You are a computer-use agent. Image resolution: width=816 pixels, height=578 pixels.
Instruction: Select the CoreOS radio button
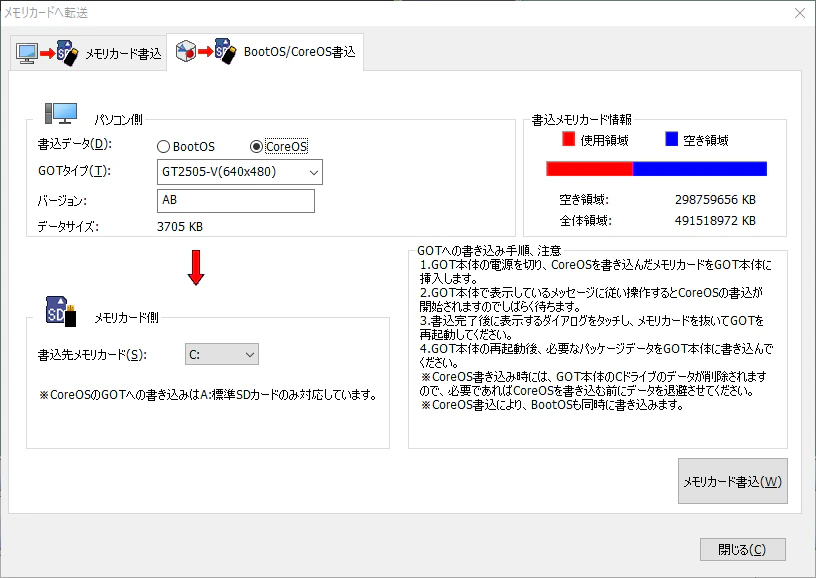[x=279, y=147]
